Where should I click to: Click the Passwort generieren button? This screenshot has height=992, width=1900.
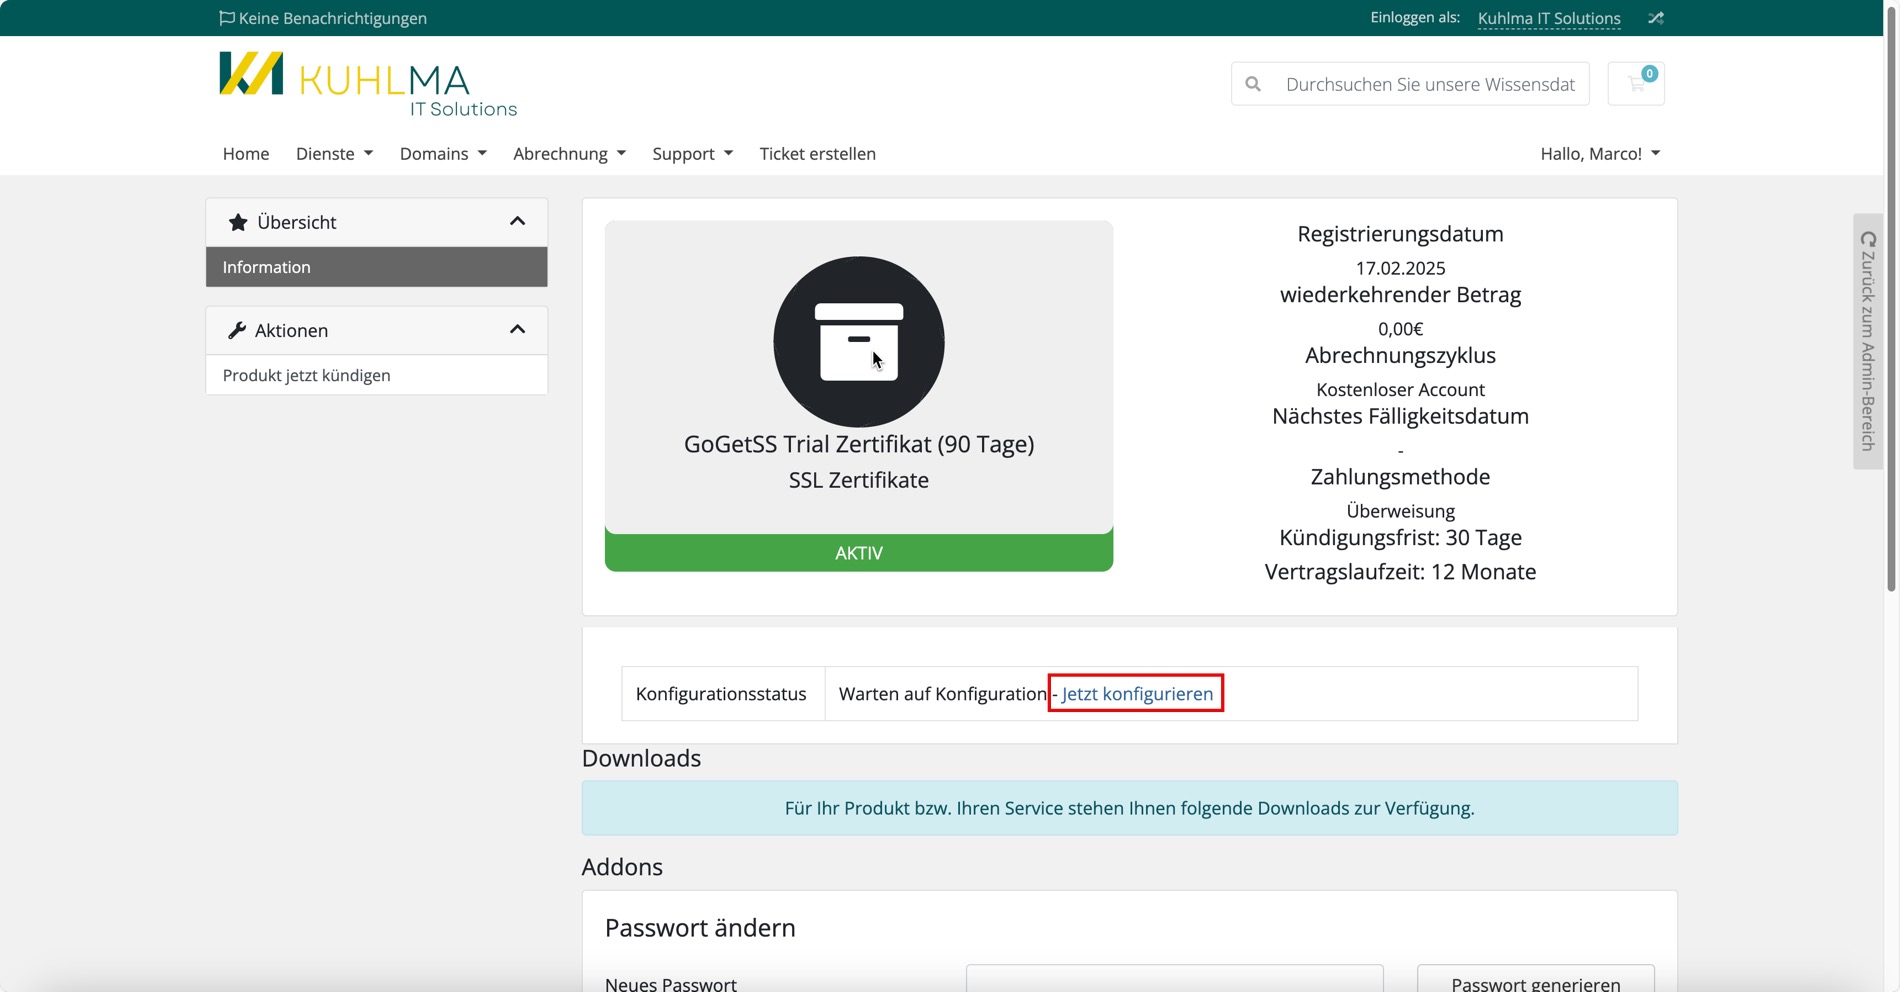tap(1536, 978)
